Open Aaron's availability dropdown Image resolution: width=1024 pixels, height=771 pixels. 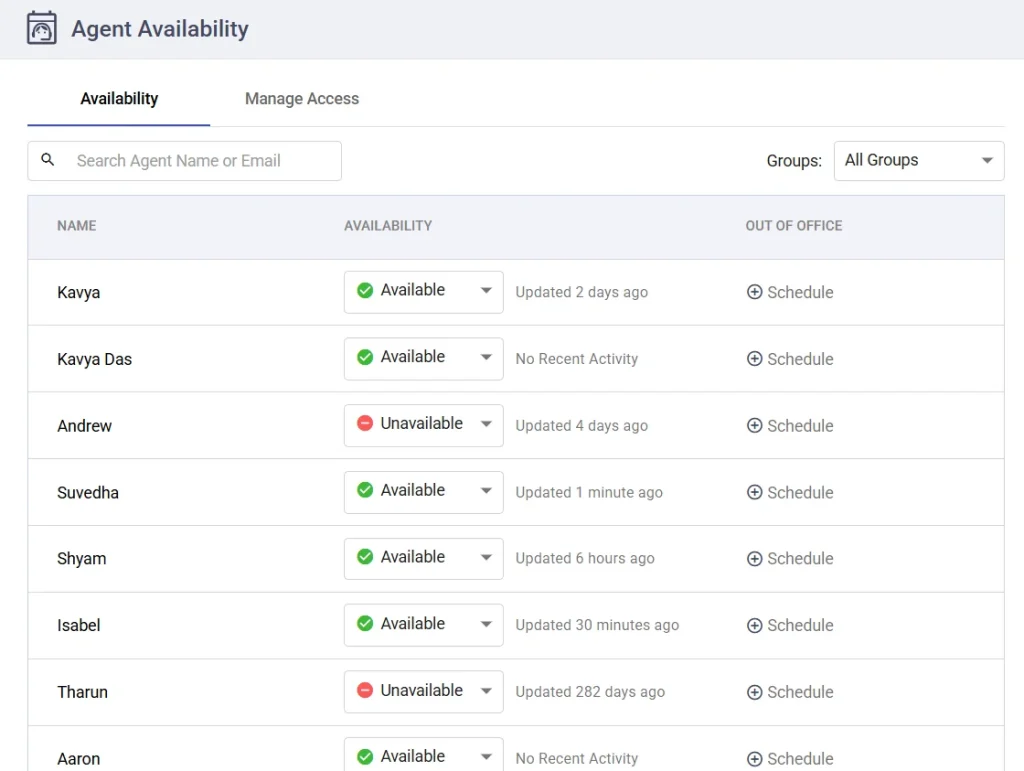click(x=424, y=756)
